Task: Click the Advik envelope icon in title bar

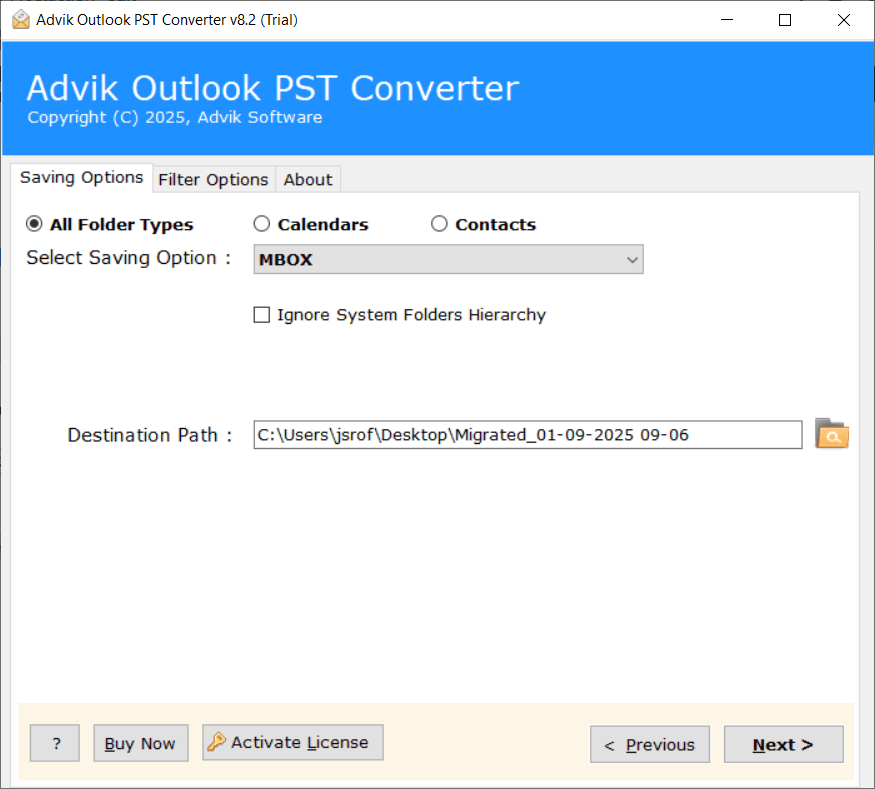Action: (x=21, y=20)
